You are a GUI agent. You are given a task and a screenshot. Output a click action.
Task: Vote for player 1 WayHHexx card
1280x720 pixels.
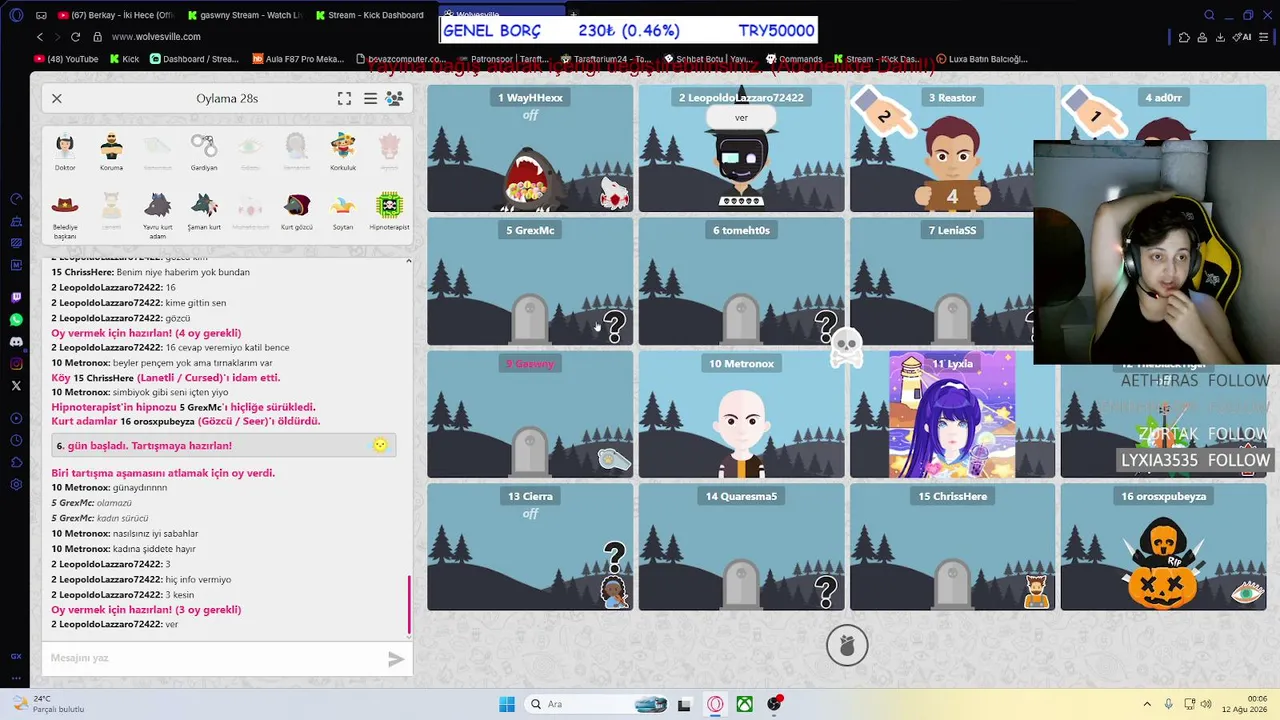pyautogui.click(x=530, y=148)
